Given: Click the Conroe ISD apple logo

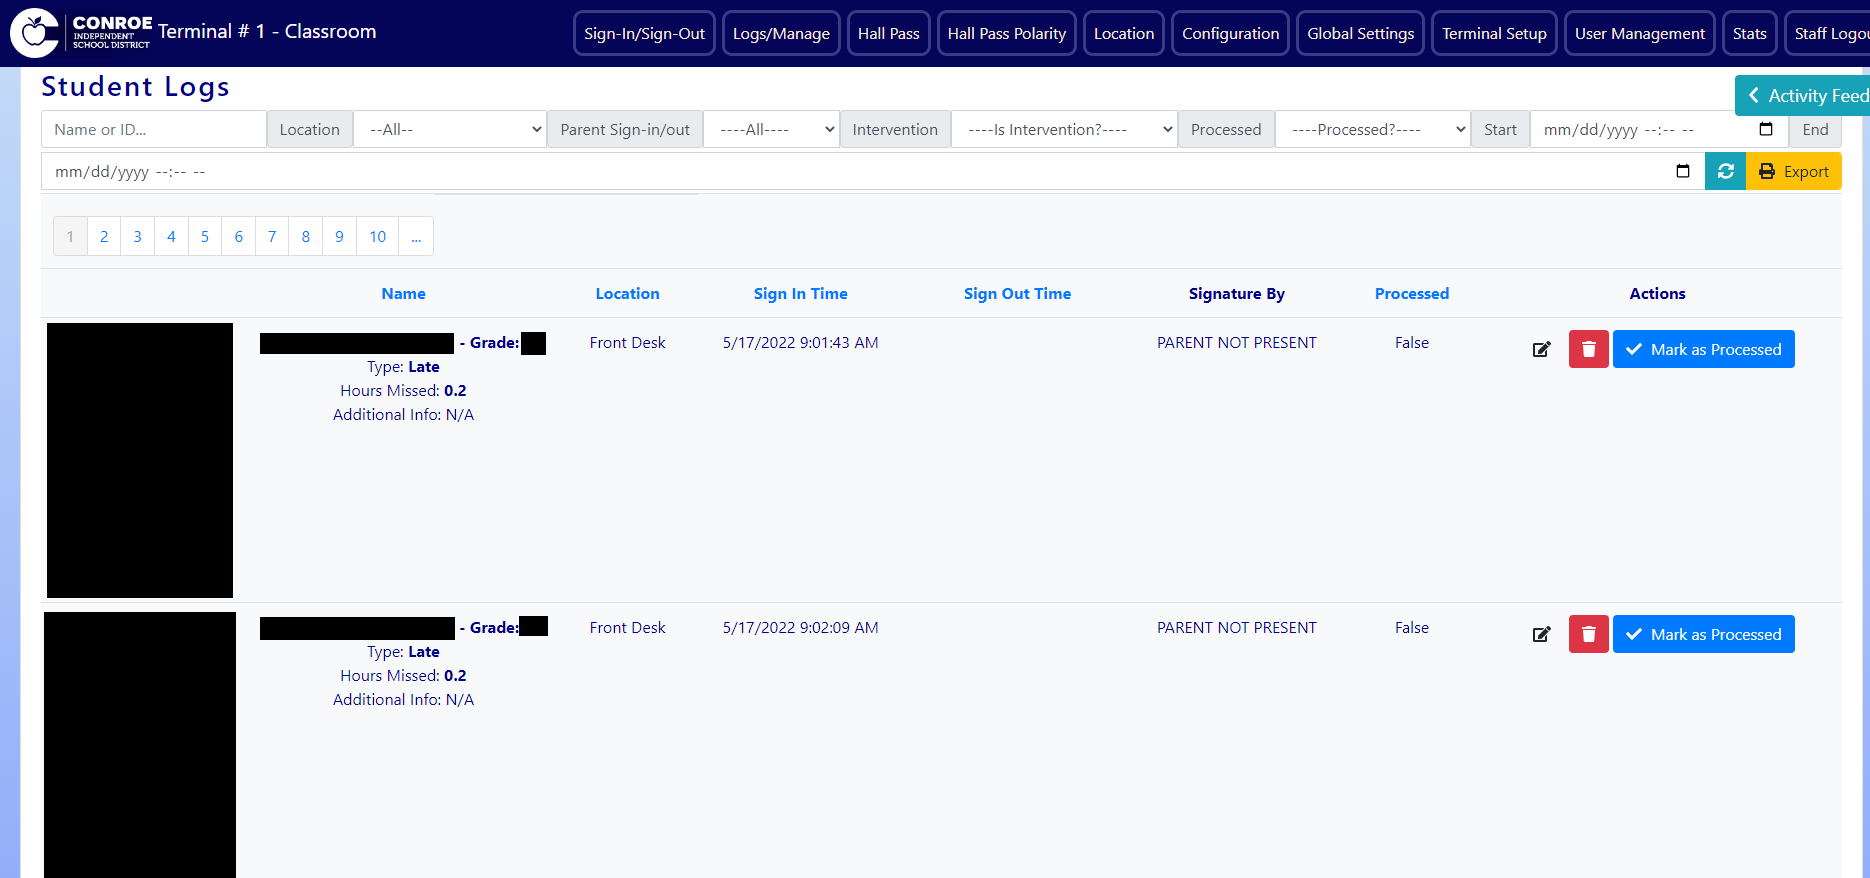Looking at the screenshot, I should pos(35,33).
